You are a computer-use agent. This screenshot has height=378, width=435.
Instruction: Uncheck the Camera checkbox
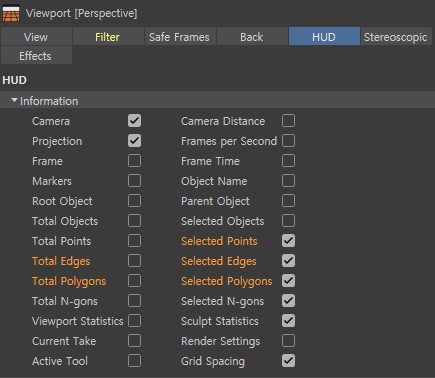point(134,121)
